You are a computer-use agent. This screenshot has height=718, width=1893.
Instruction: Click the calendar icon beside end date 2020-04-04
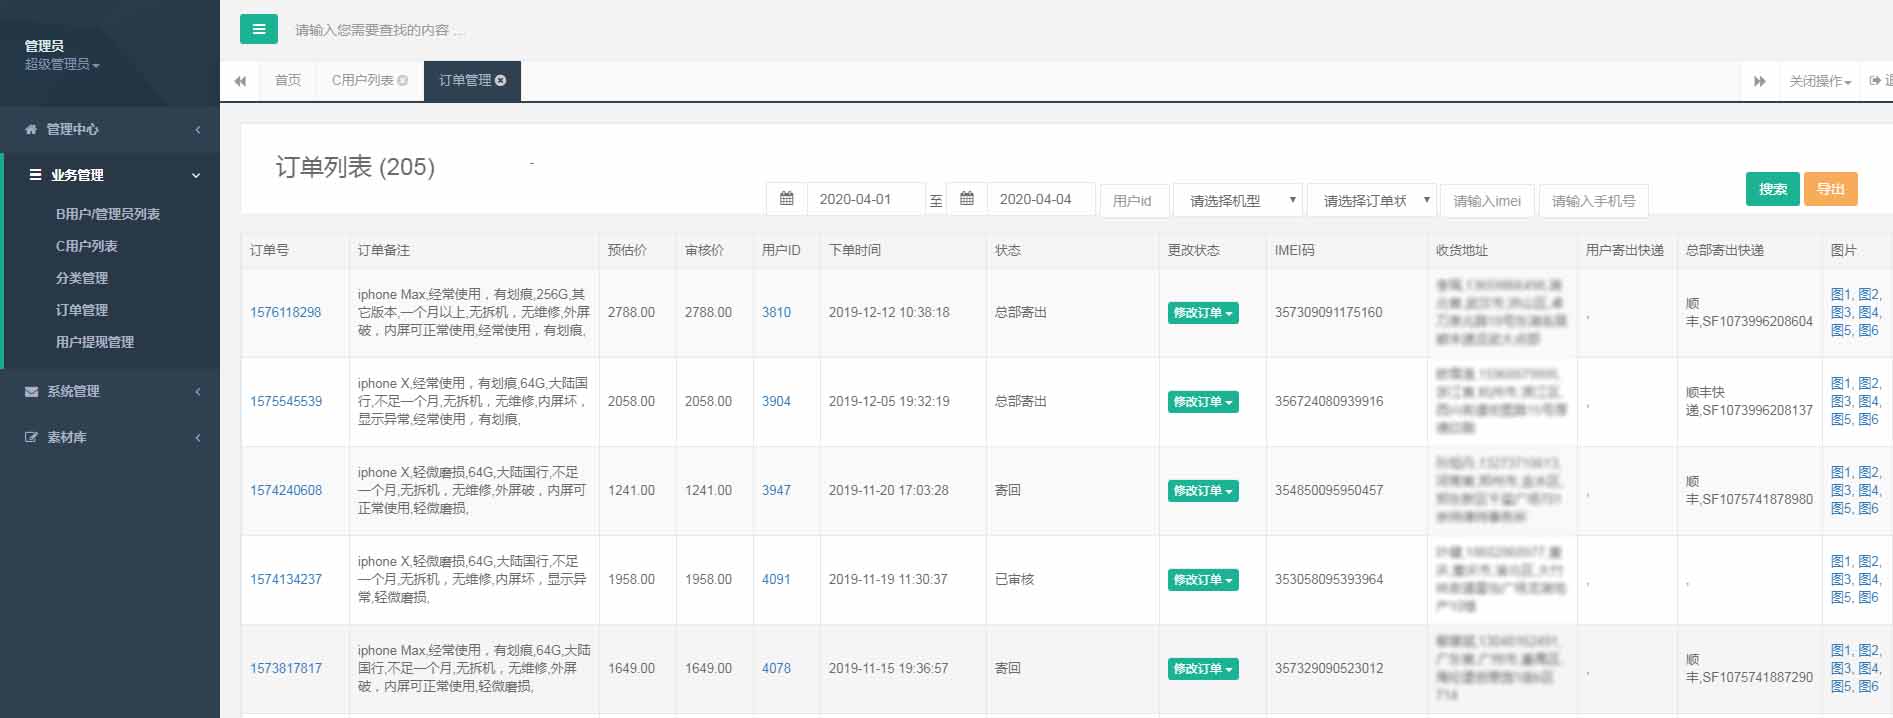[x=967, y=199]
